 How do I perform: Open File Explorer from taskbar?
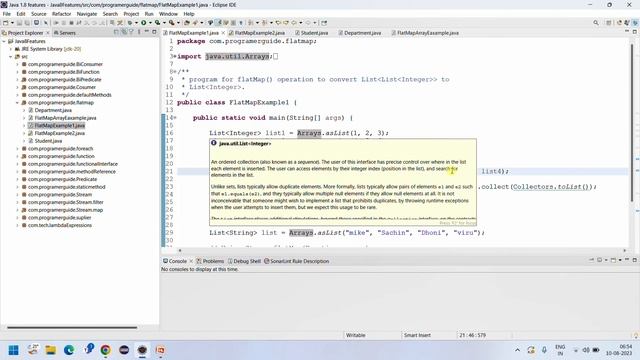(x=51, y=350)
